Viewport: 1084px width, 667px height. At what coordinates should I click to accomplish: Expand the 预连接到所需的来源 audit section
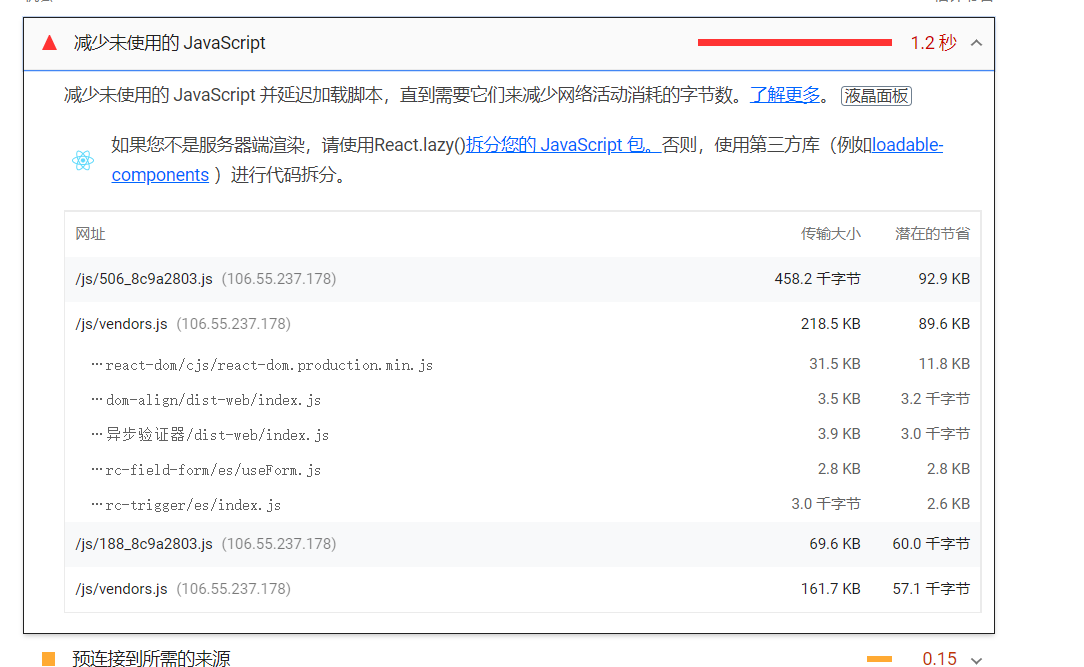(975, 658)
